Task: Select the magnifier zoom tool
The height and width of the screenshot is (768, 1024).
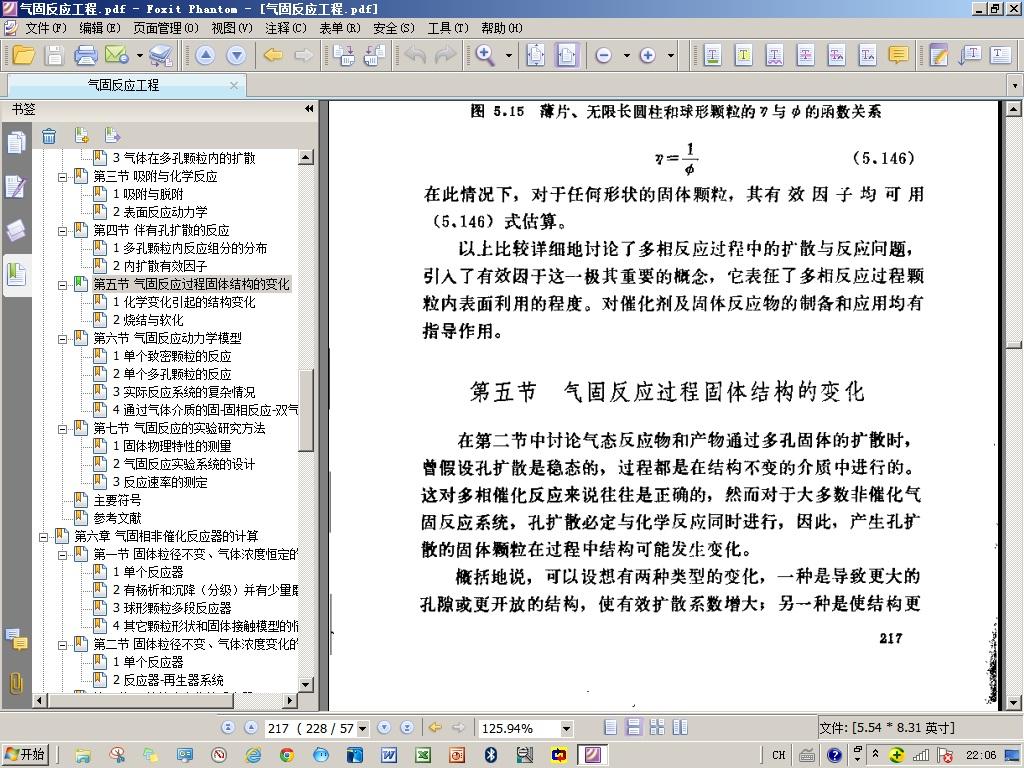Action: (x=485, y=55)
